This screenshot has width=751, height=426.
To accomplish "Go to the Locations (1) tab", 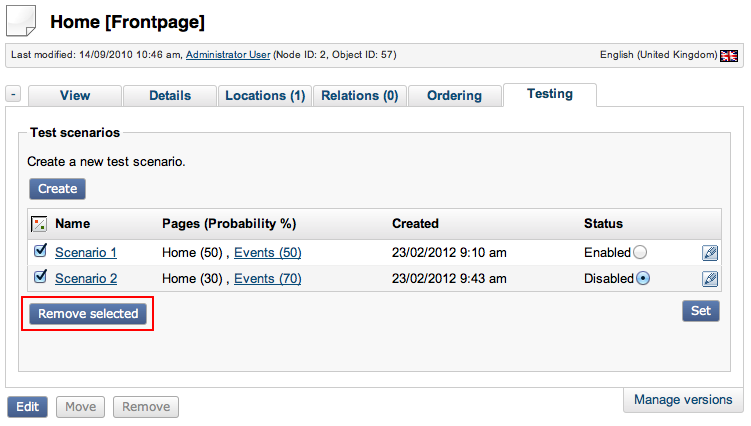I will point(265,96).
